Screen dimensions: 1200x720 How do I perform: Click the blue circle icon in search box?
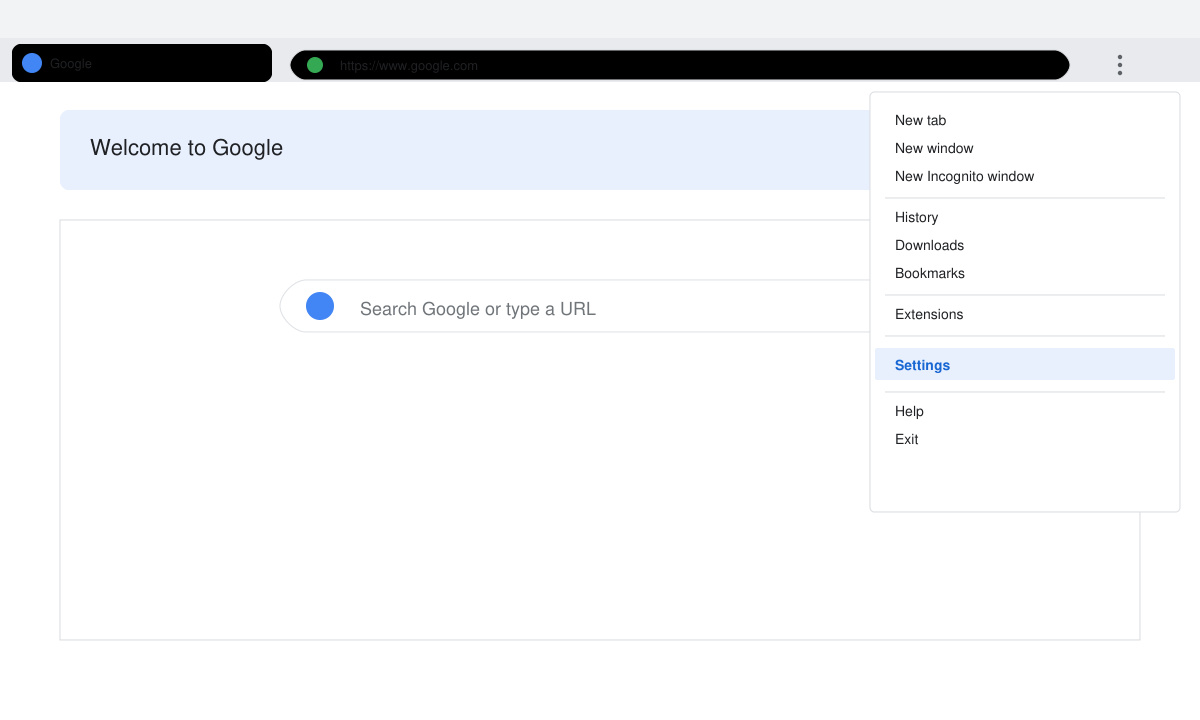[320, 306]
